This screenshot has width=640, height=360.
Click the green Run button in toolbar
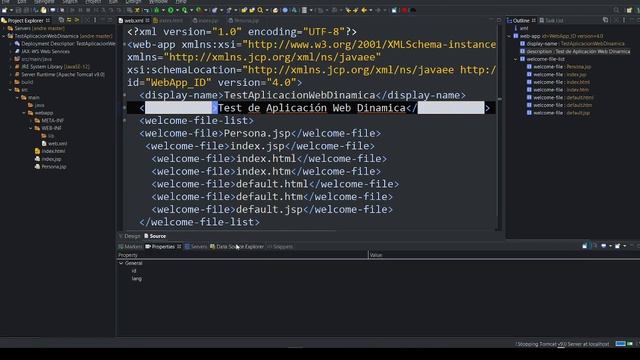click(x=171, y=10)
